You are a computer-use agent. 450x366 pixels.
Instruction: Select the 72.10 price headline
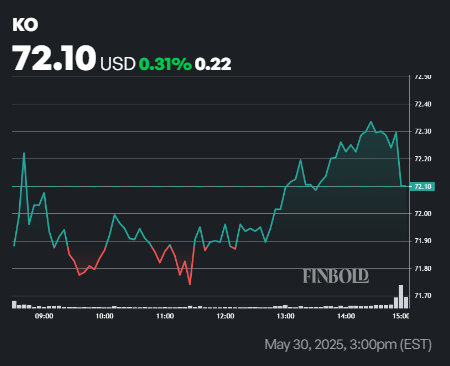tap(54, 58)
